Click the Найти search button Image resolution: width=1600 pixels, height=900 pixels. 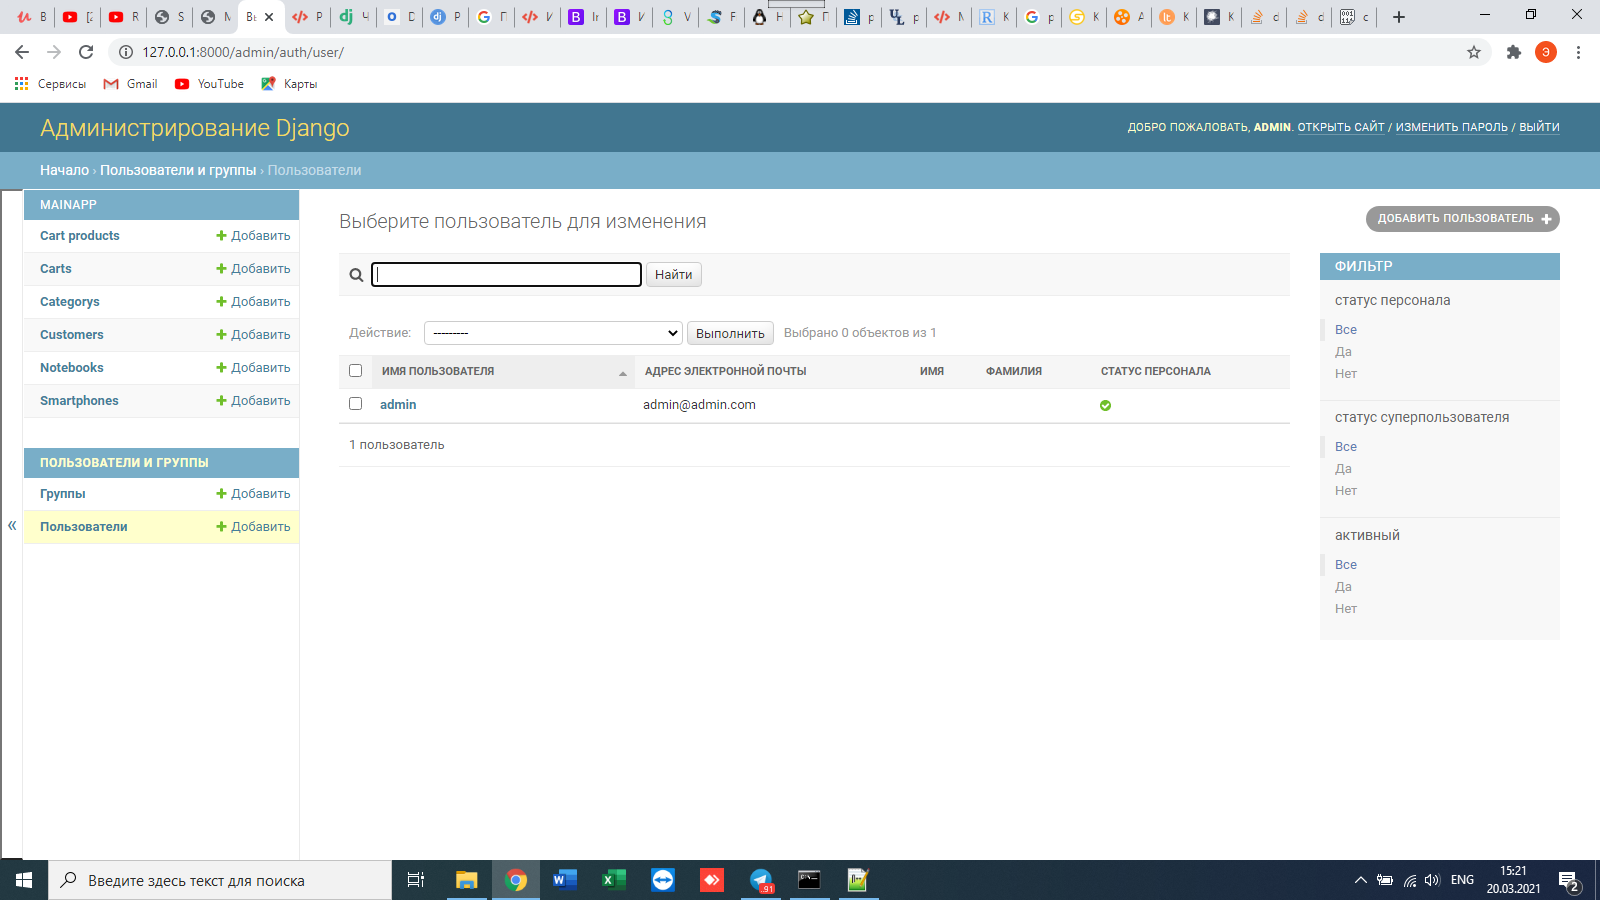pyautogui.click(x=674, y=275)
